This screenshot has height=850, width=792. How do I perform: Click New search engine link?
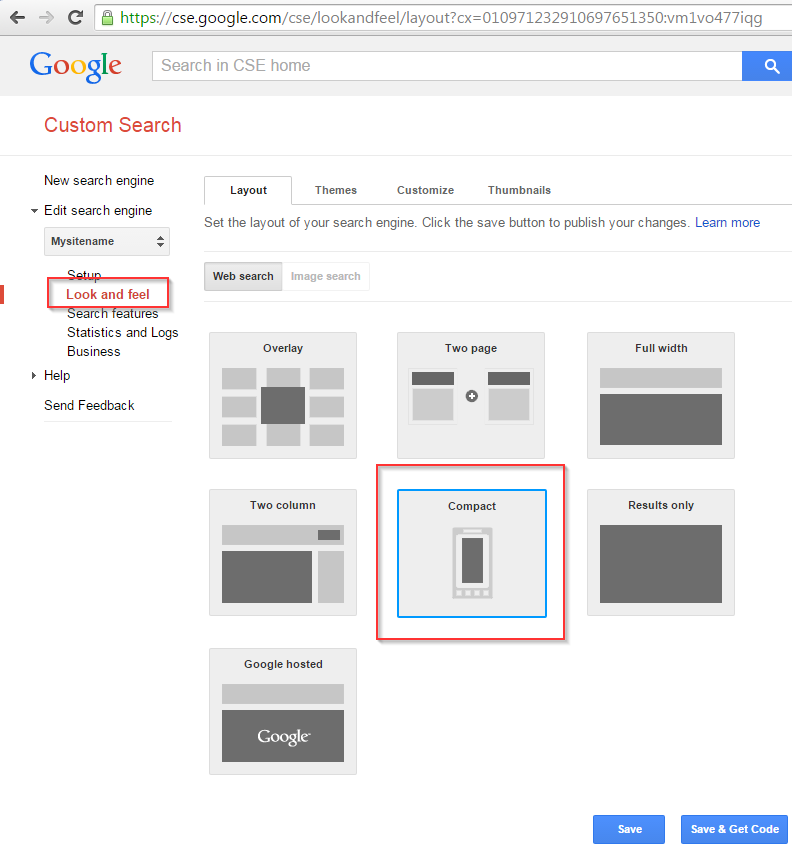tap(99, 181)
